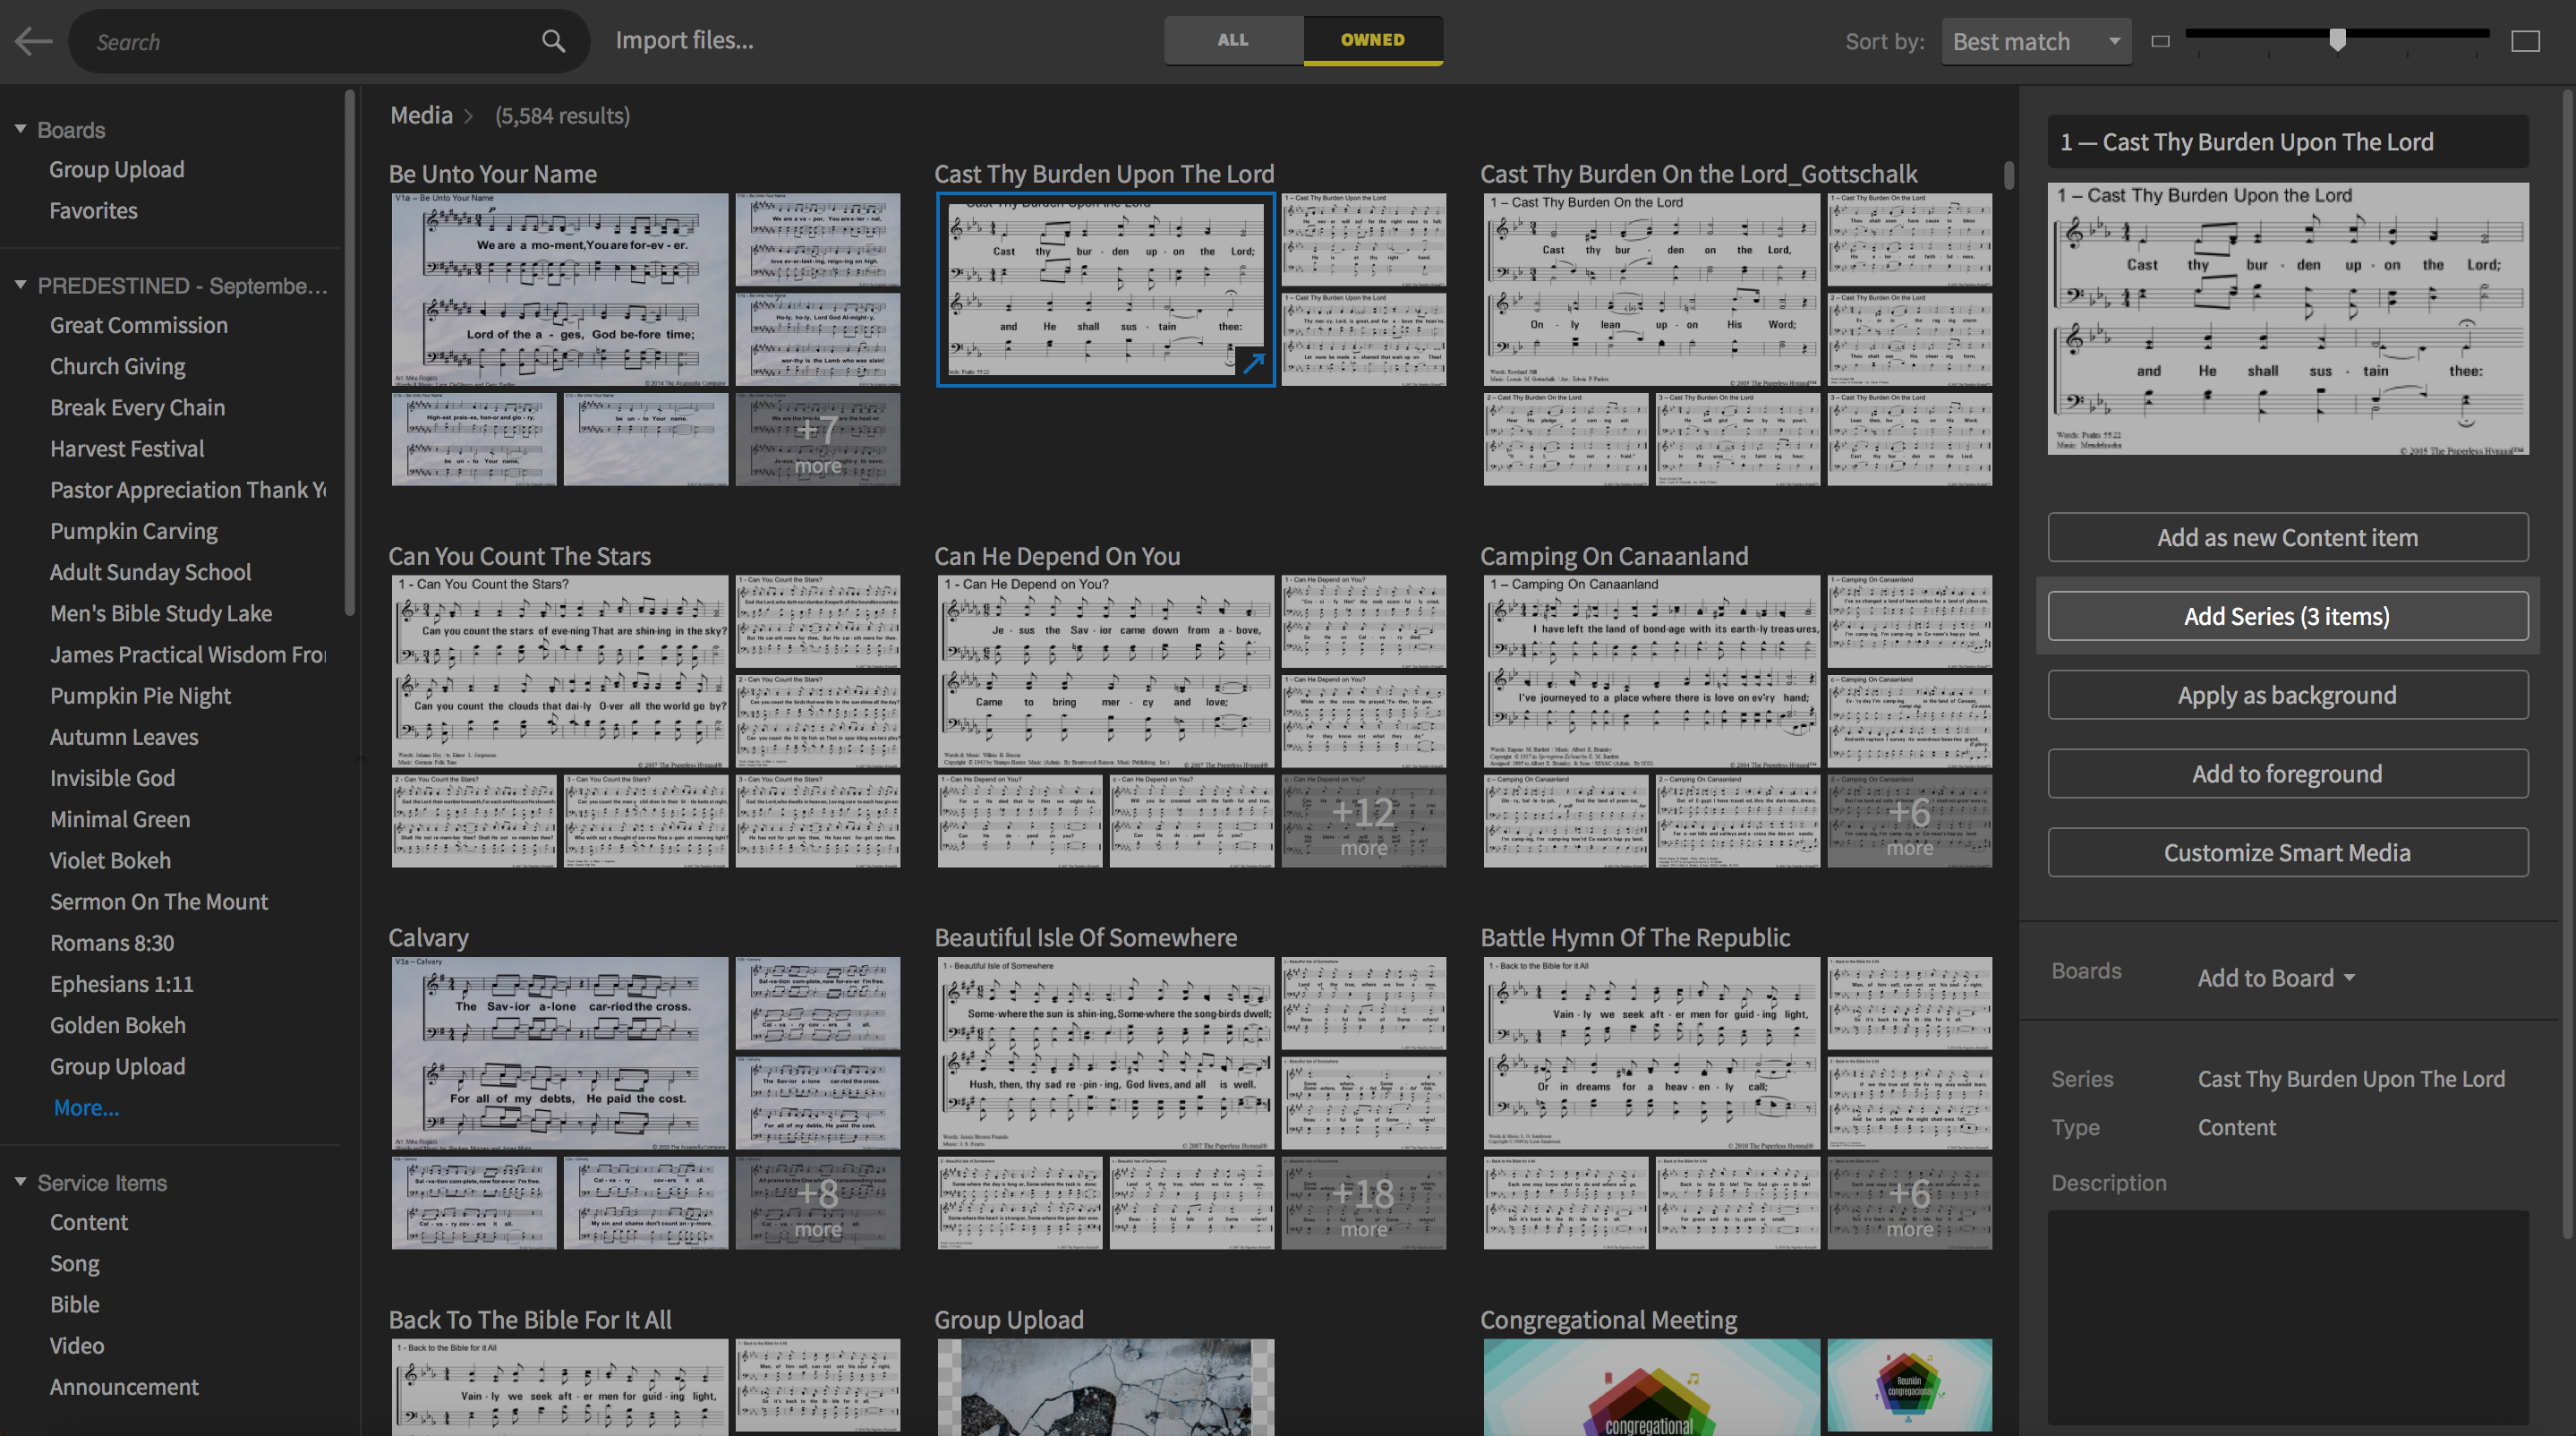This screenshot has height=1436, width=2576.
Task: Click the search magnifier icon
Action: click(553, 41)
